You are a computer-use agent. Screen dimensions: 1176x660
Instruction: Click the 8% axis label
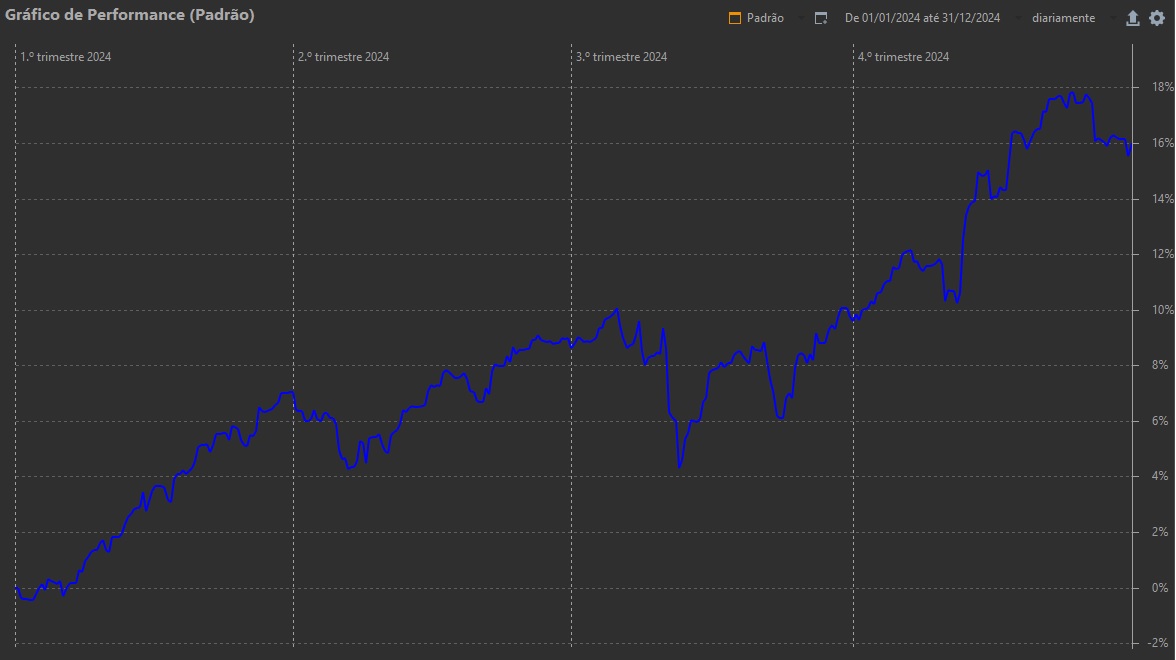click(x=1160, y=365)
